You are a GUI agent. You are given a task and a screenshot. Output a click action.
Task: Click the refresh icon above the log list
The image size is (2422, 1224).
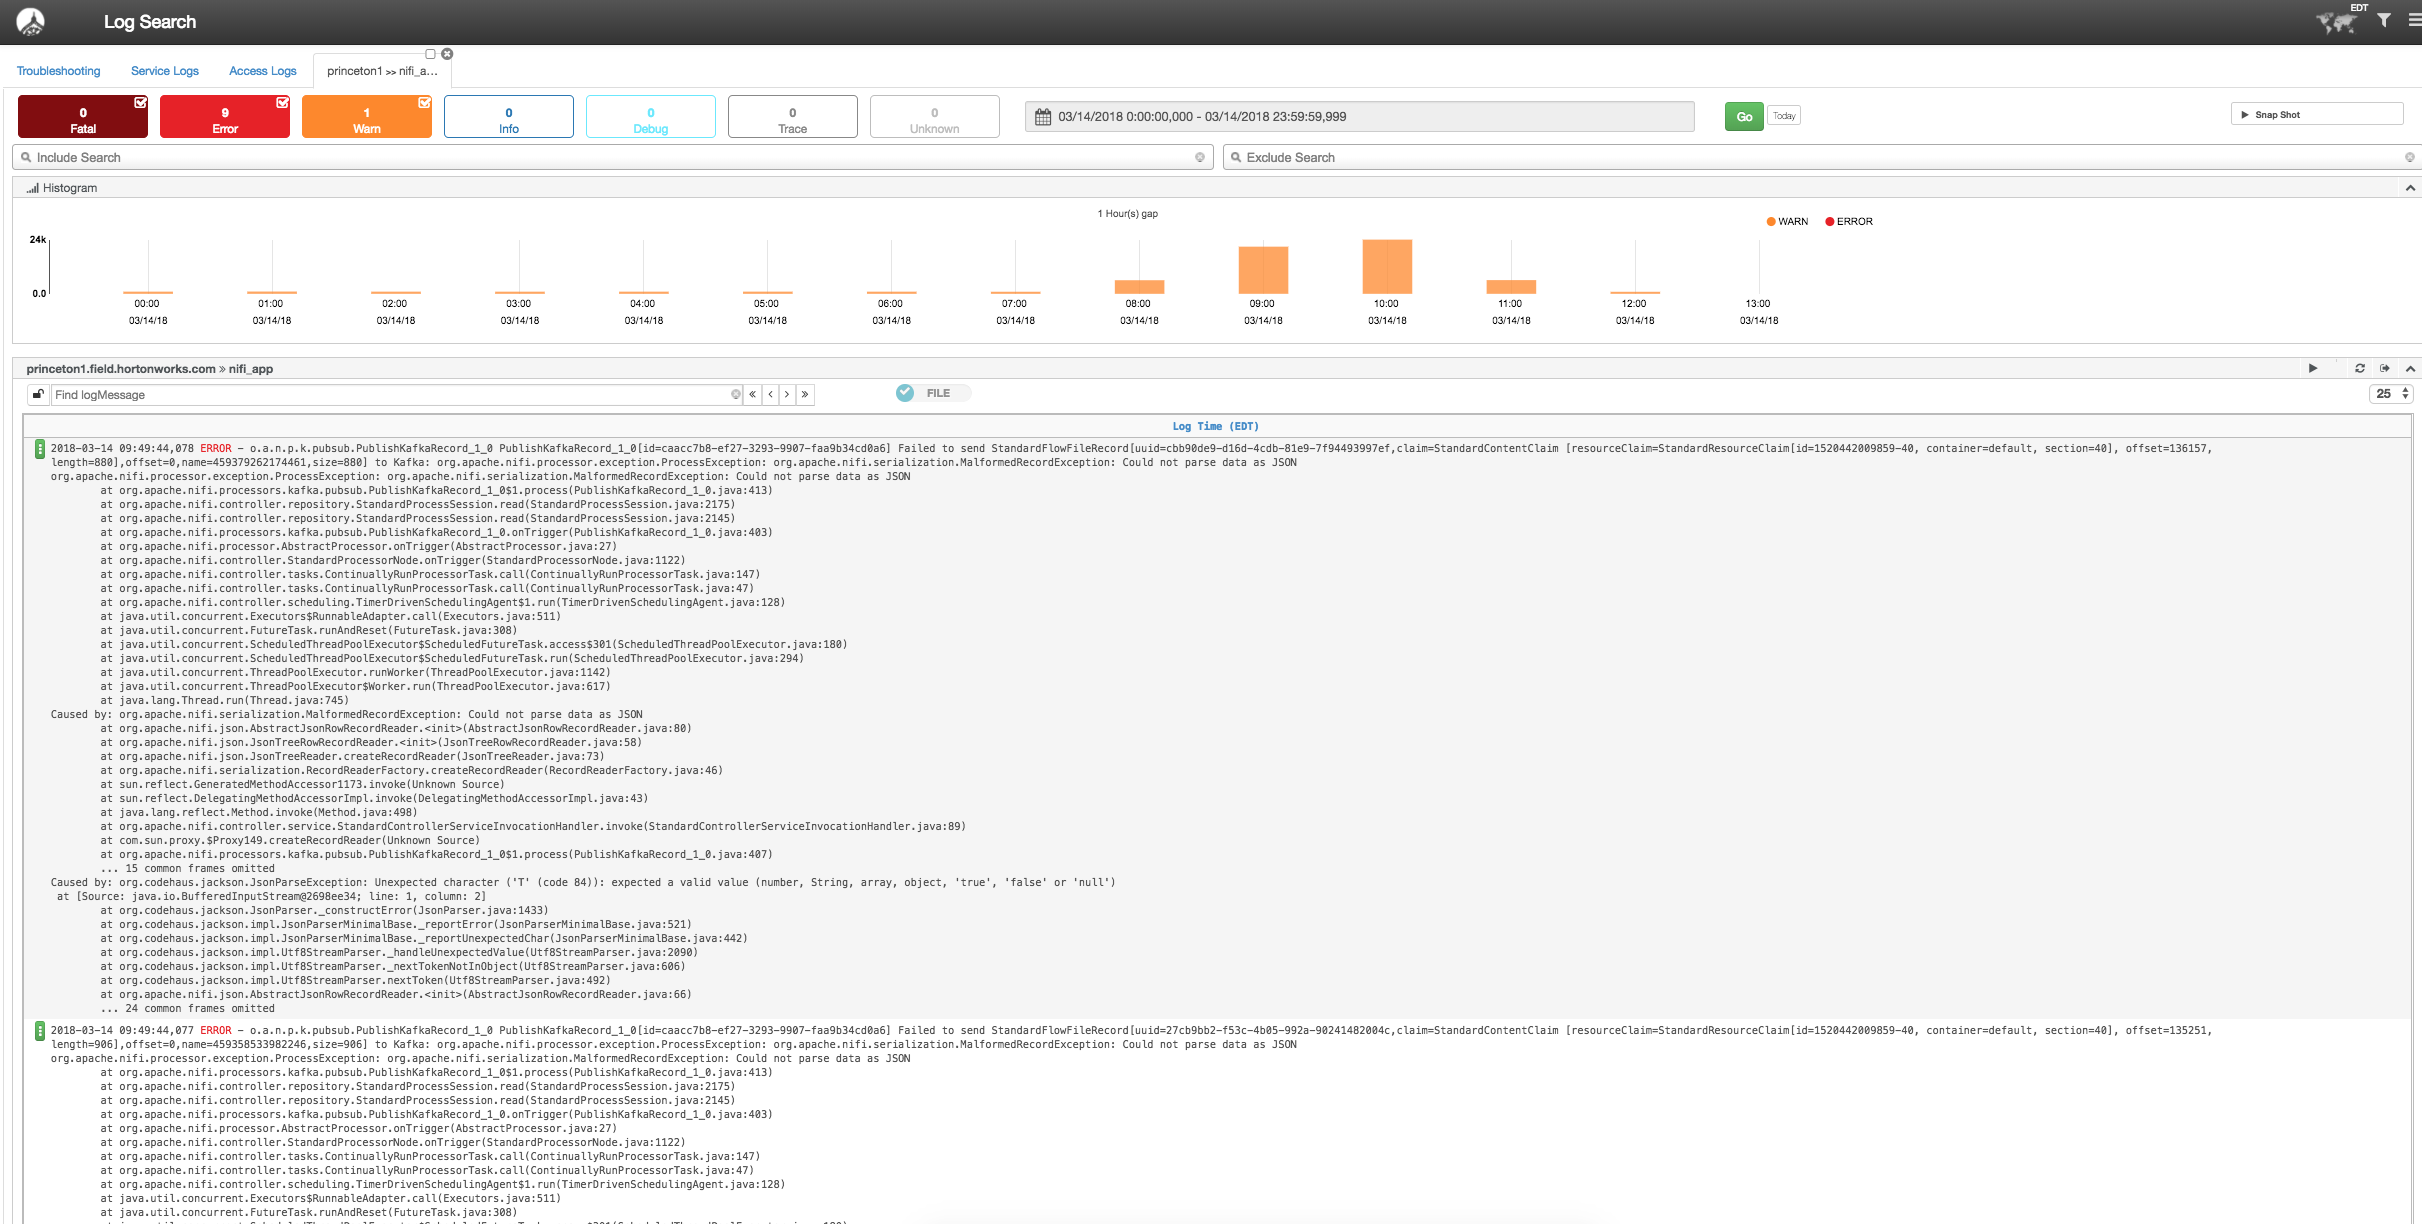[2360, 368]
